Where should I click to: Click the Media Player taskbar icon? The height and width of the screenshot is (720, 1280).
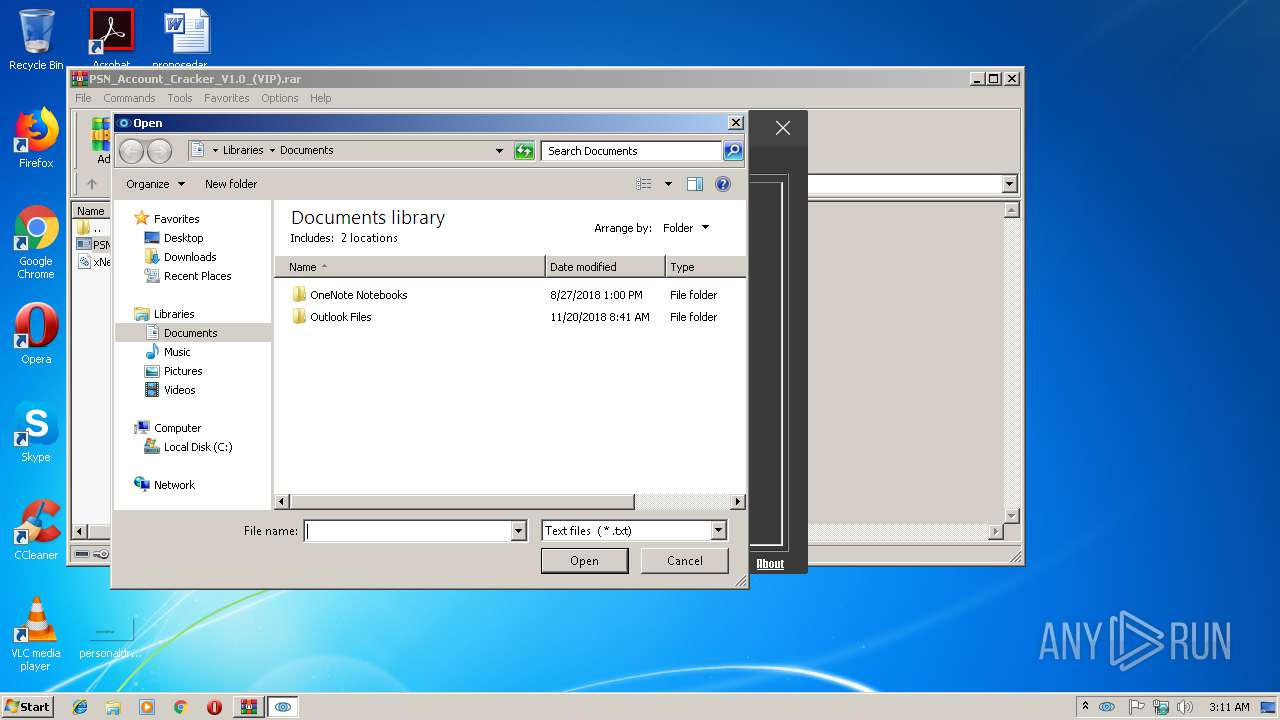point(147,707)
